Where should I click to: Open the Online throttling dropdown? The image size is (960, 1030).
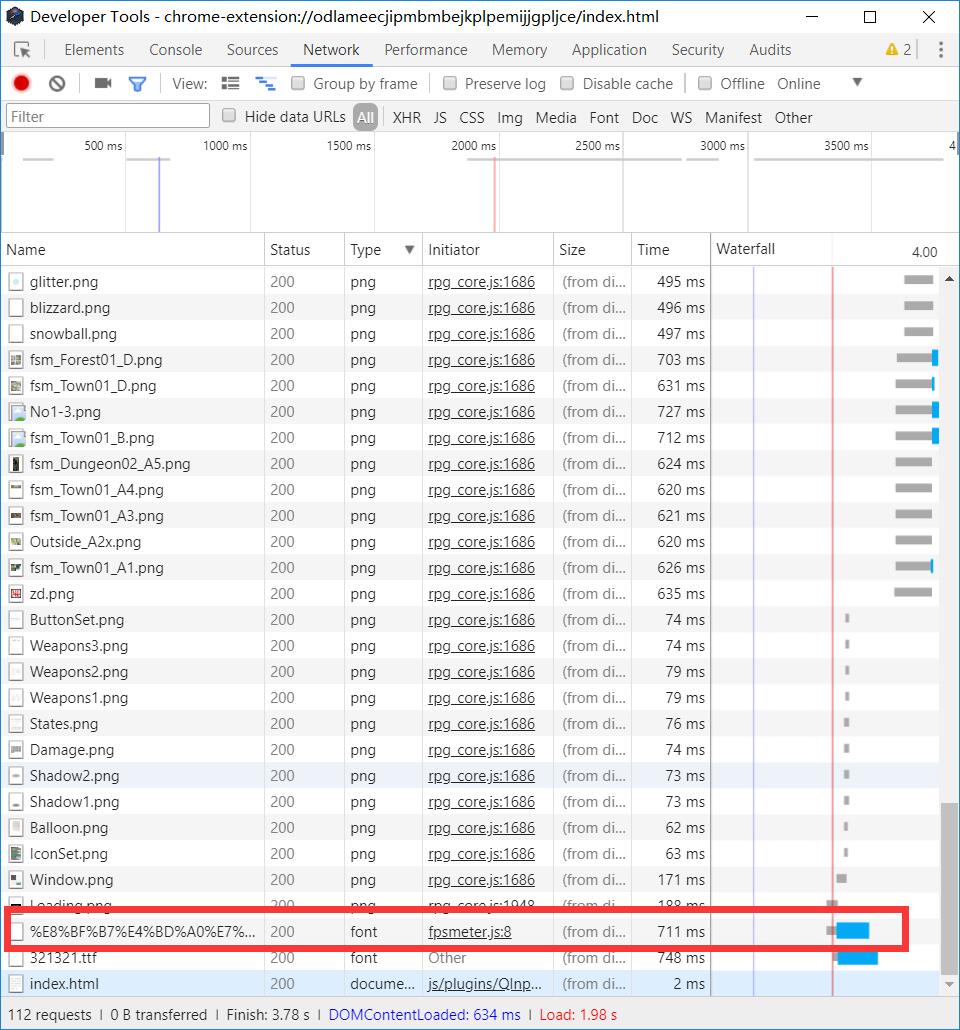820,83
